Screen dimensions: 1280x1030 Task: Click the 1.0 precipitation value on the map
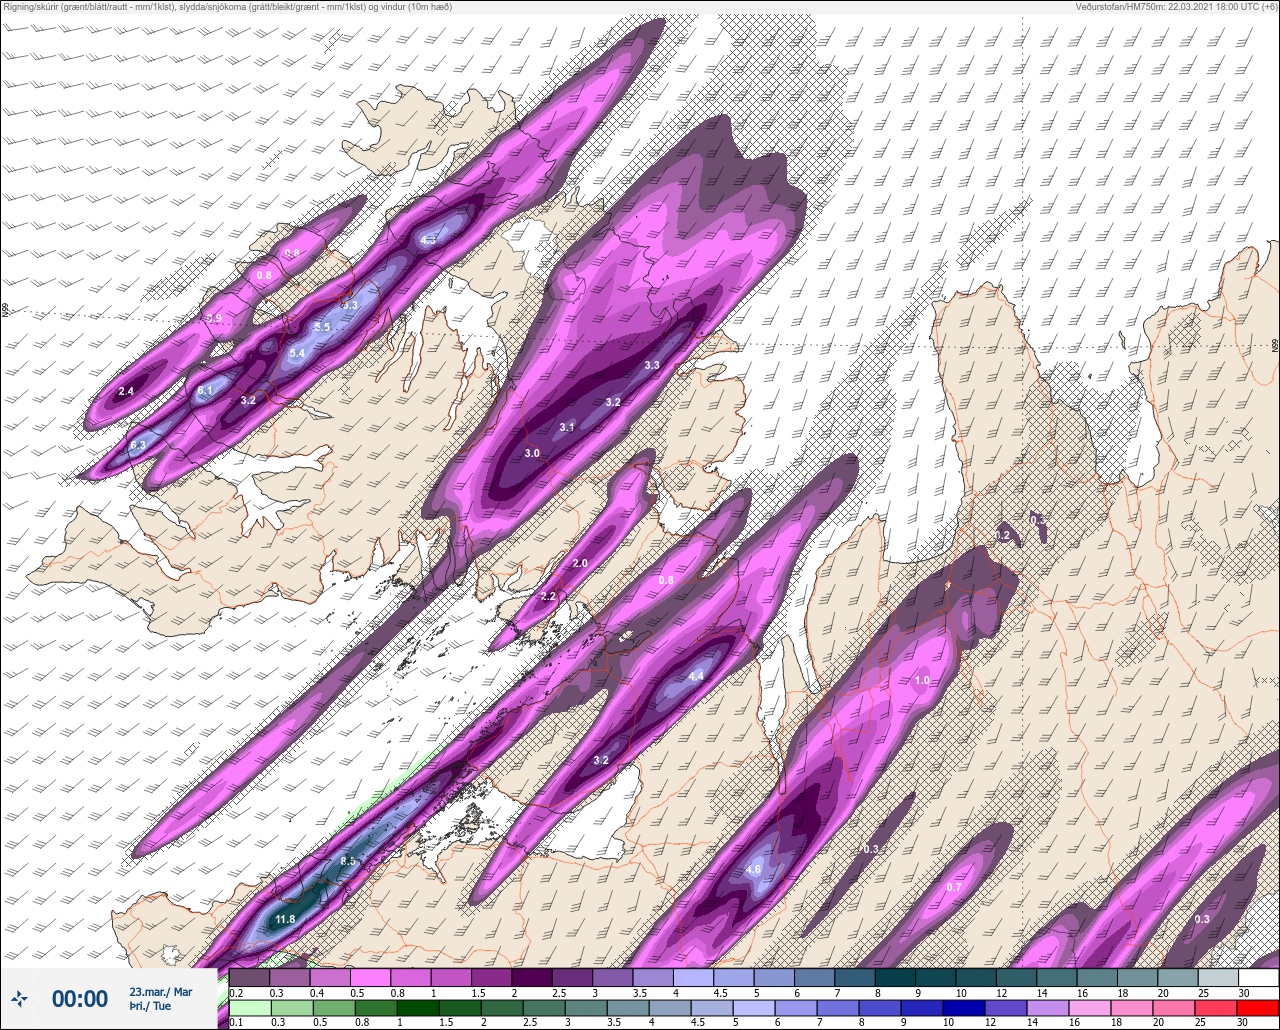tap(922, 680)
